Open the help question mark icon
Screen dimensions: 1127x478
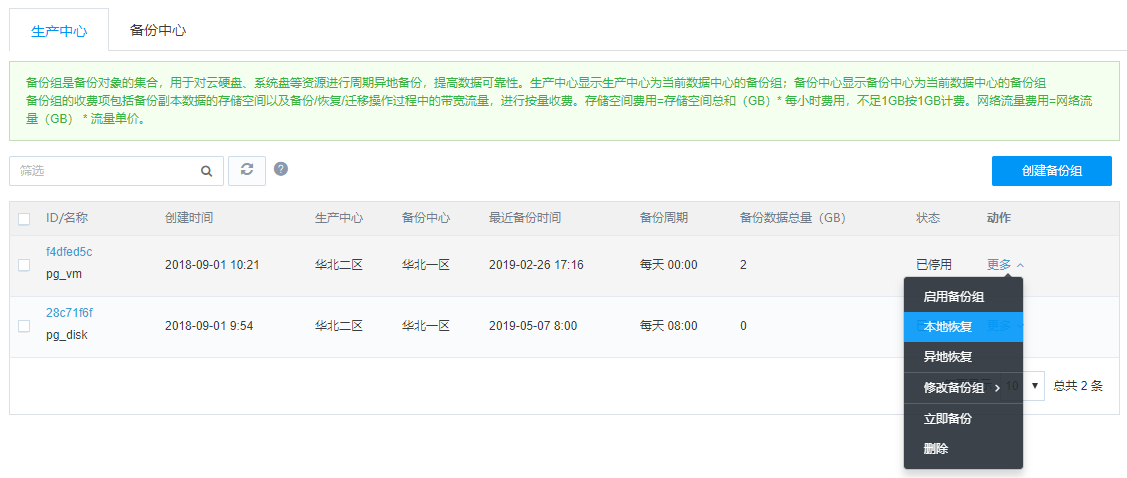pyautogui.click(x=281, y=169)
